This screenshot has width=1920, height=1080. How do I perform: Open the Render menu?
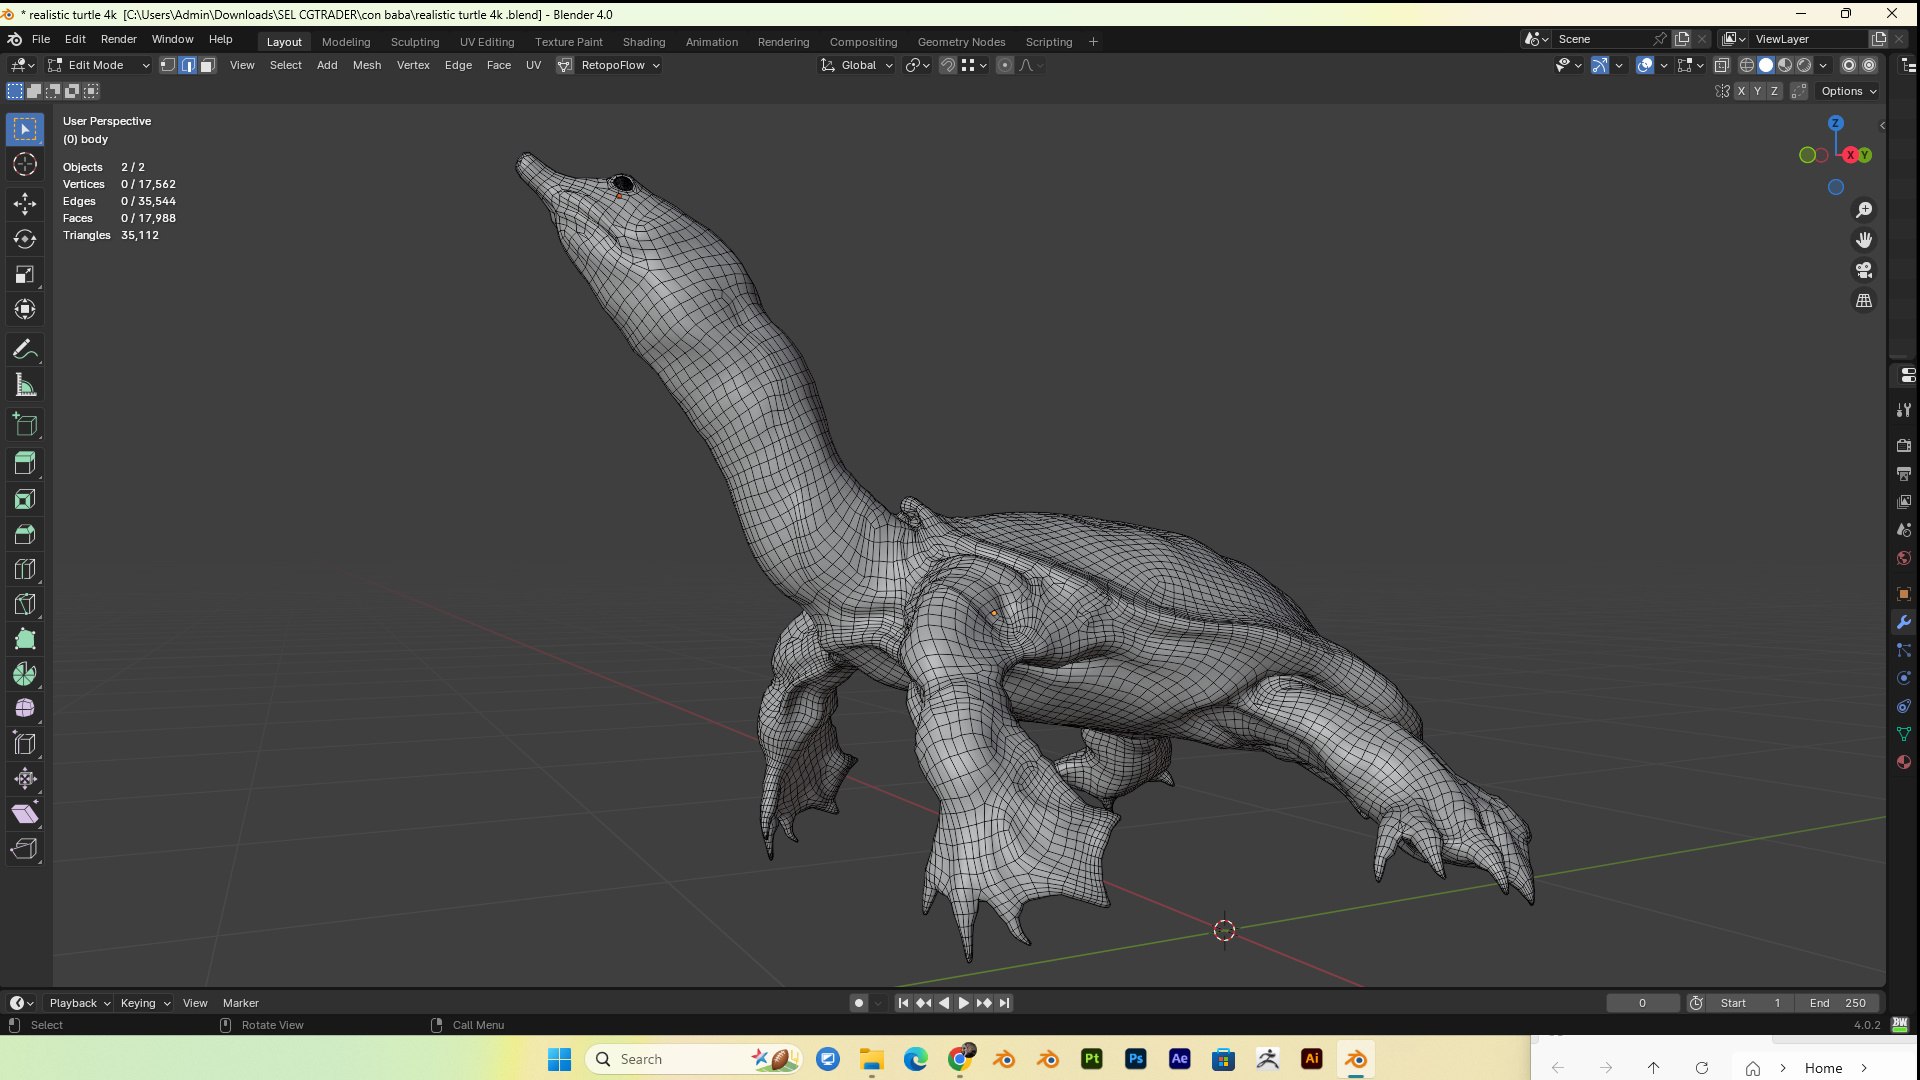tap(118, 39)
